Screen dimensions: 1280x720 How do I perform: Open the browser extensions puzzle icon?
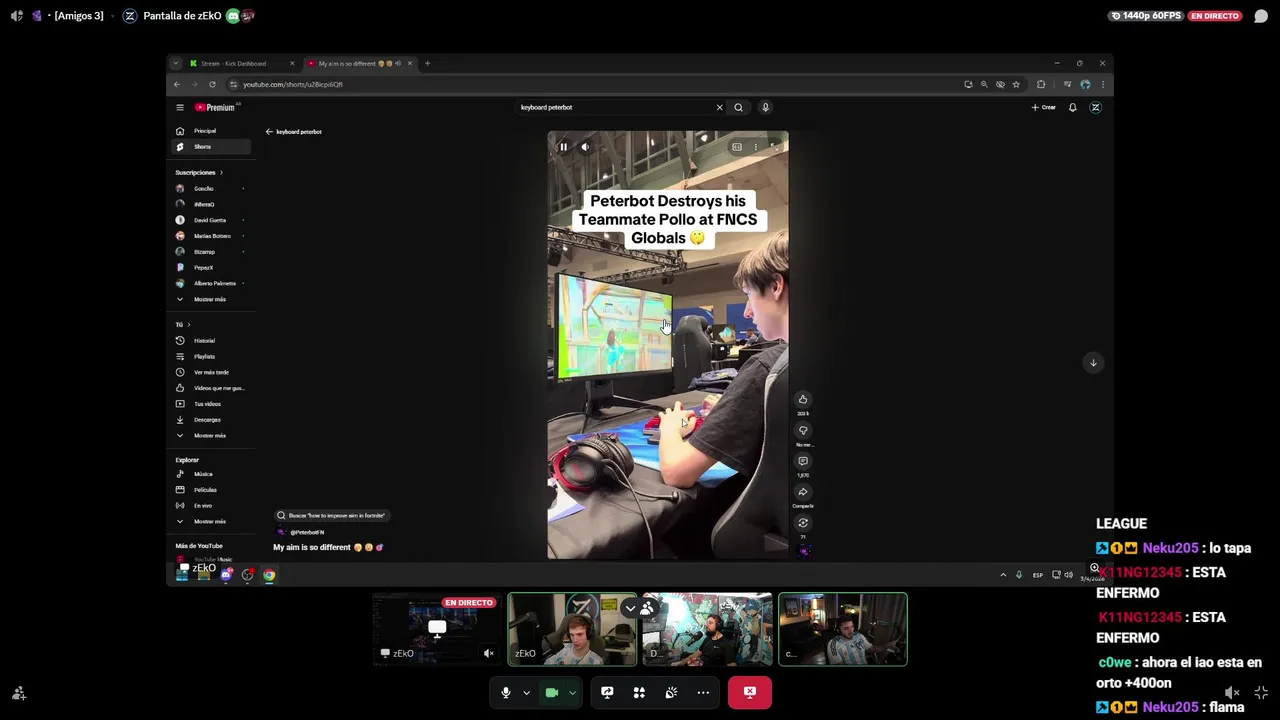tap(1041, 84)
